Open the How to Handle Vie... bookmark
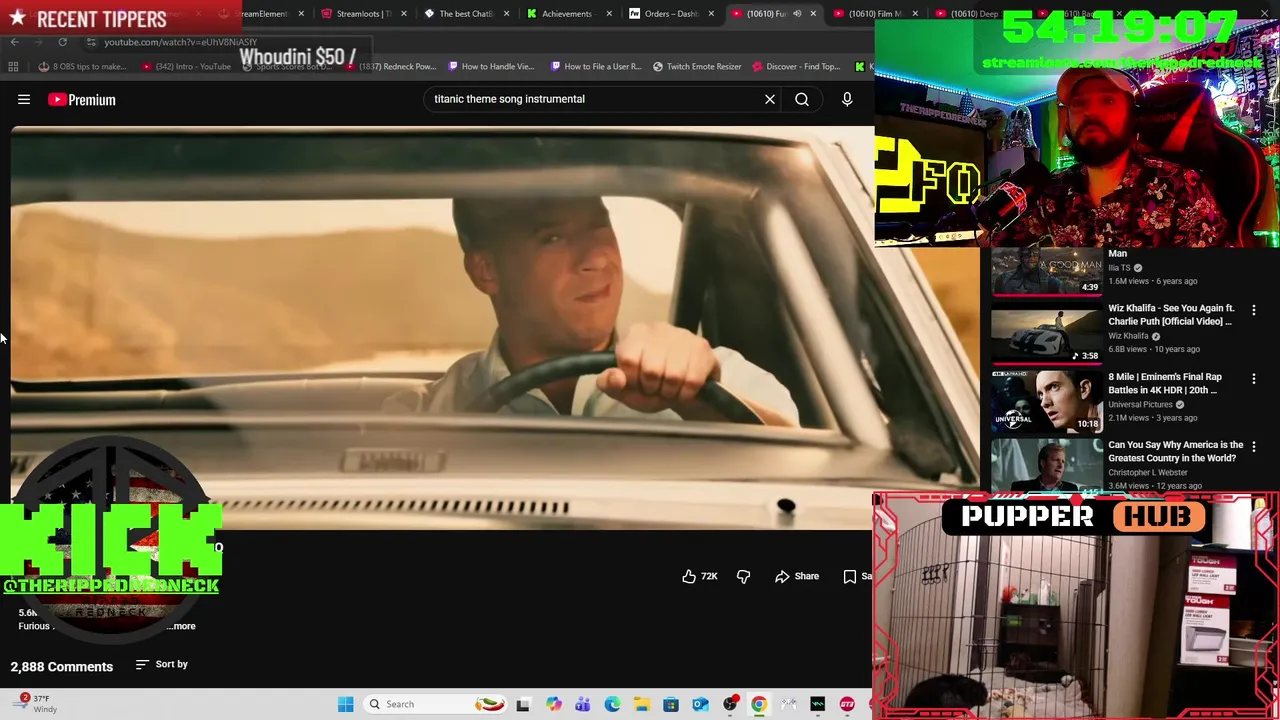Screen dimensions: 1280x720 [x=491, y=67]
